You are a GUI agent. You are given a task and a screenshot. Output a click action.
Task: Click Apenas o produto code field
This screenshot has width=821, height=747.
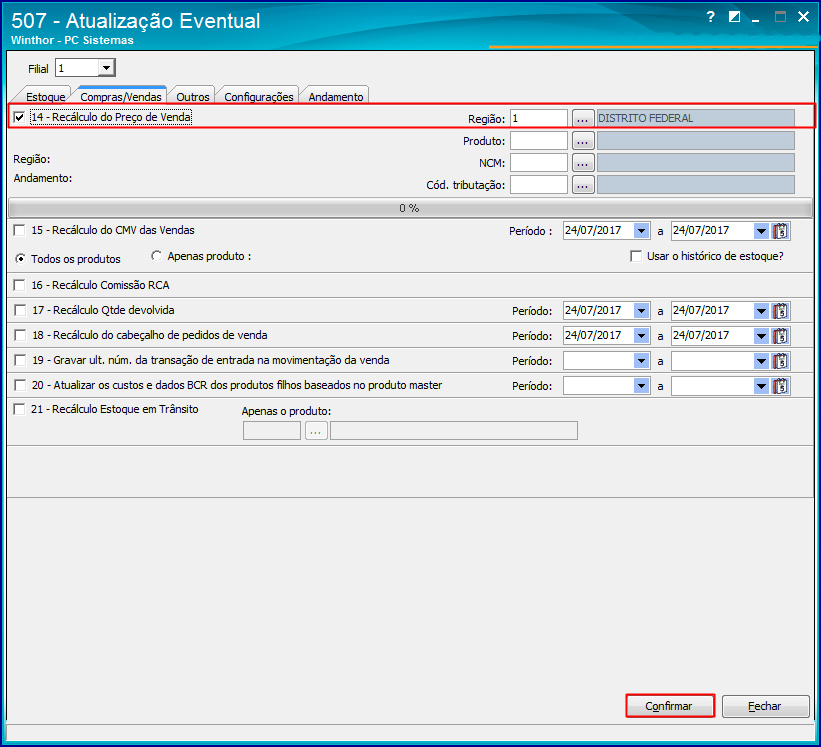coord(272,431)
